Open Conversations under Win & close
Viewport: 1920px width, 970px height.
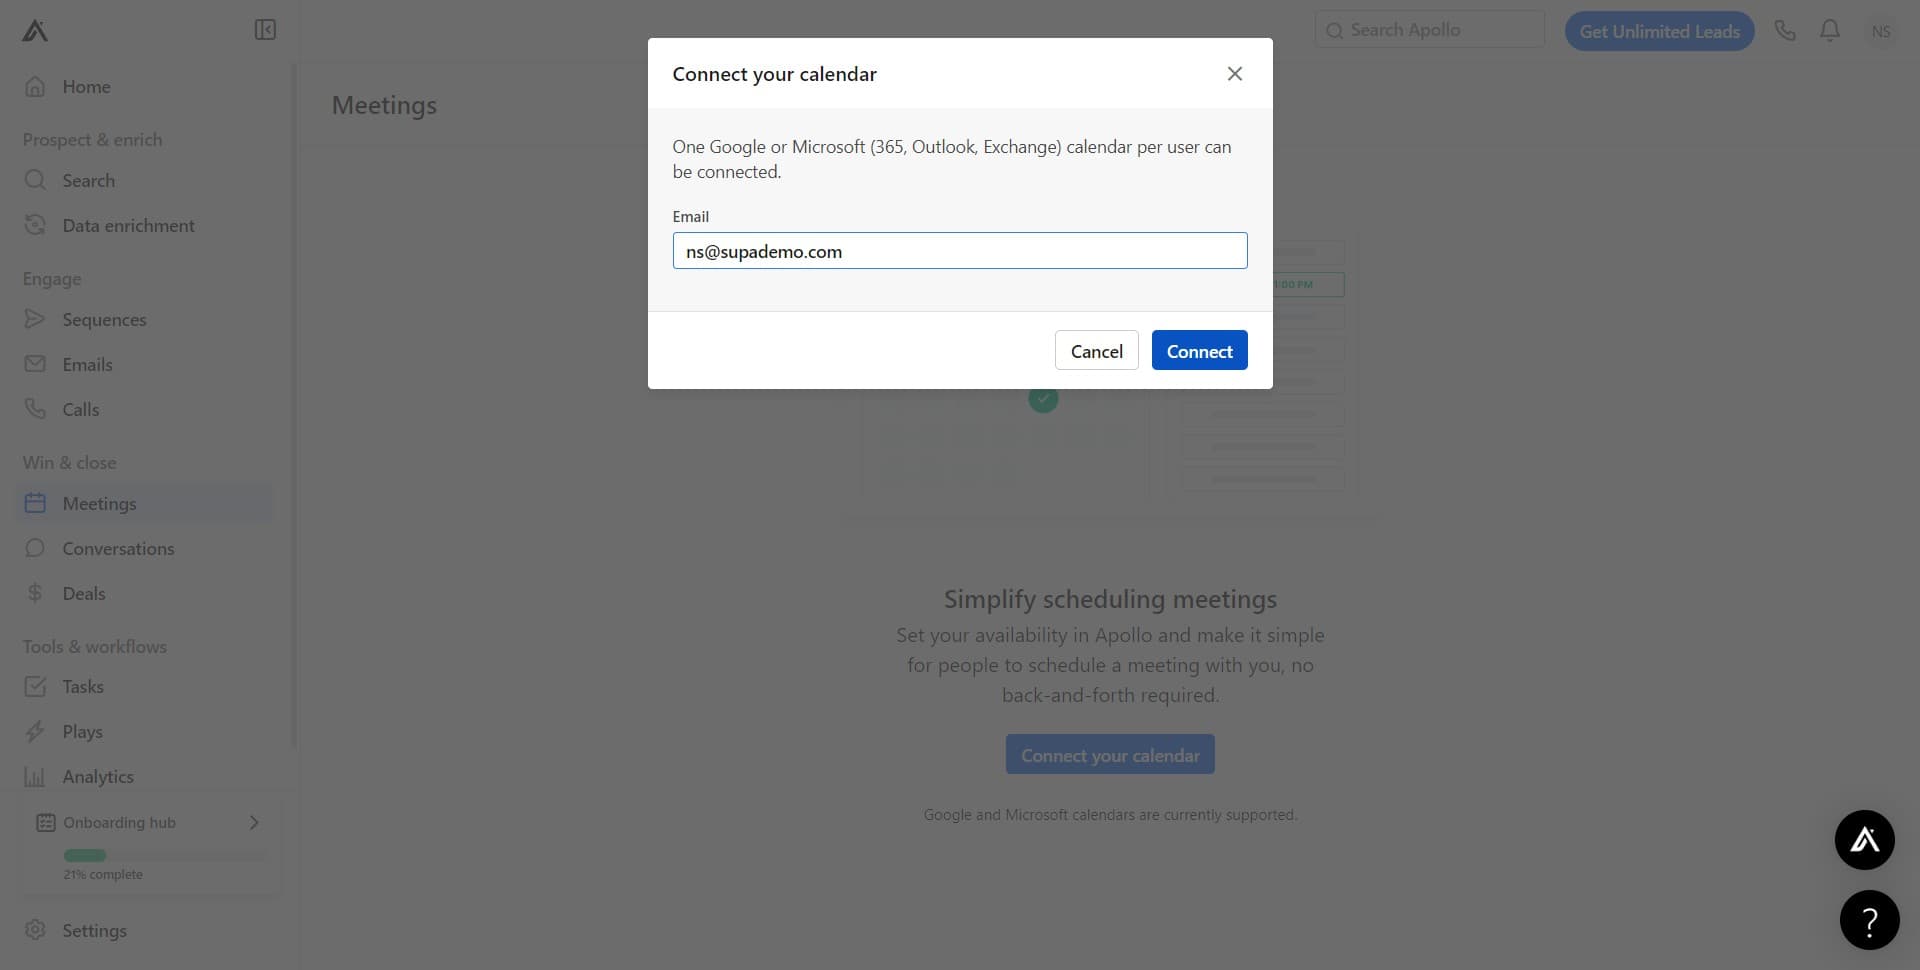coord(118,548)
